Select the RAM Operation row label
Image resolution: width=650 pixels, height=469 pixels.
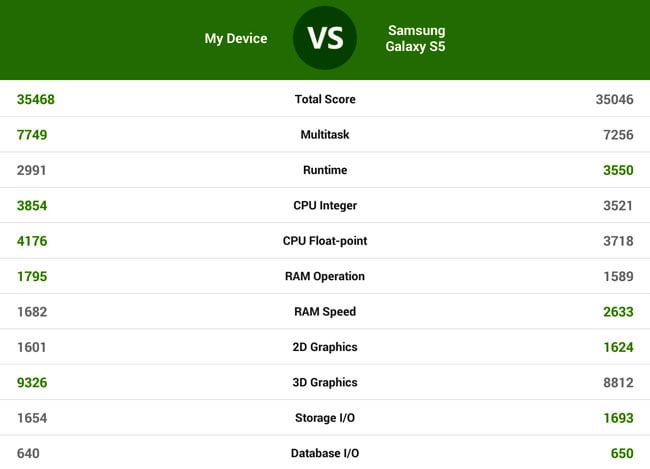pos(325,276)
